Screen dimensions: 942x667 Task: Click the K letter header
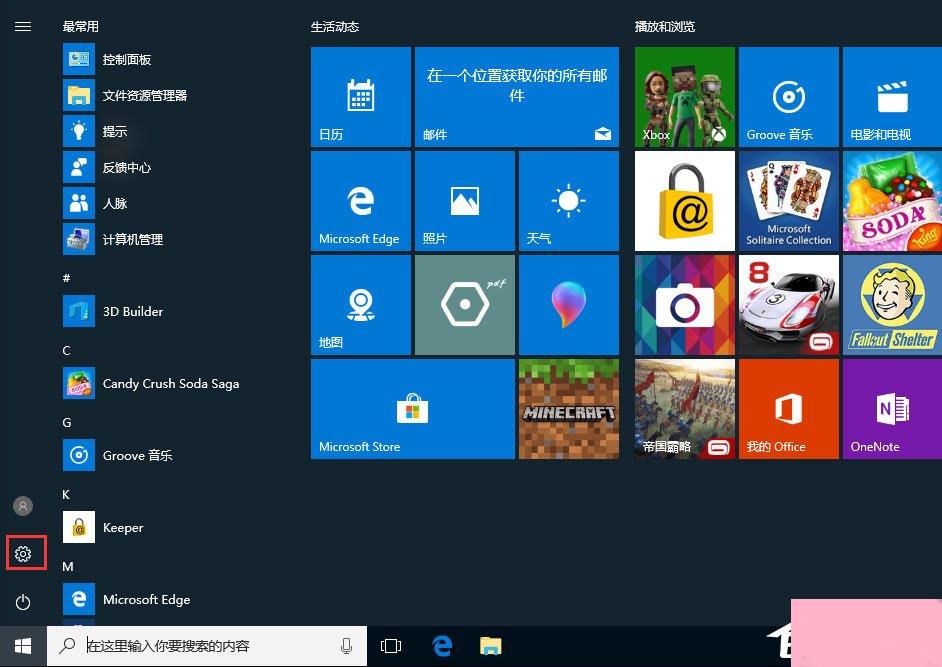tap(66, 495)
